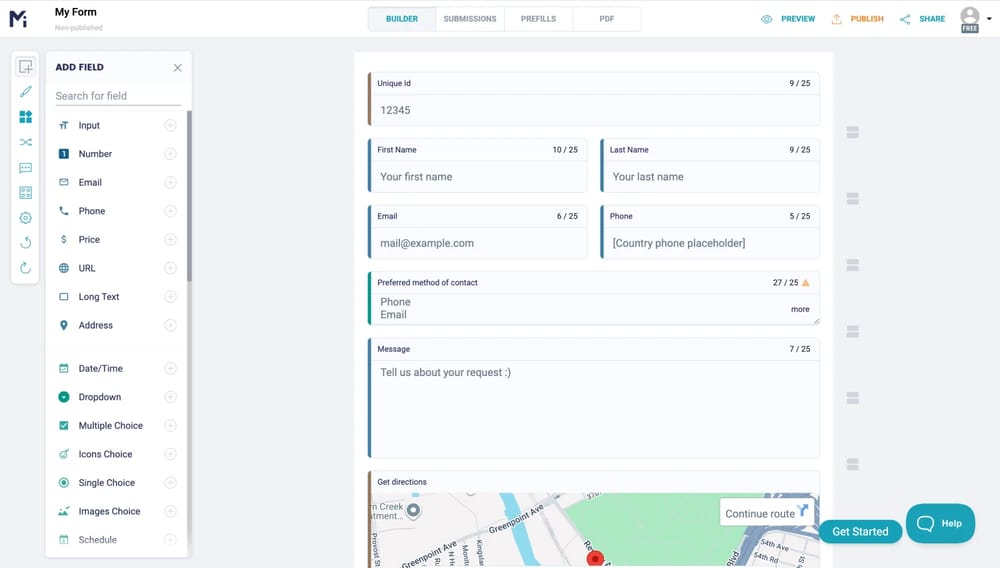1000x568 pixels.
Task: Click the MightyForms logo
Action: [x=18, y=19]
